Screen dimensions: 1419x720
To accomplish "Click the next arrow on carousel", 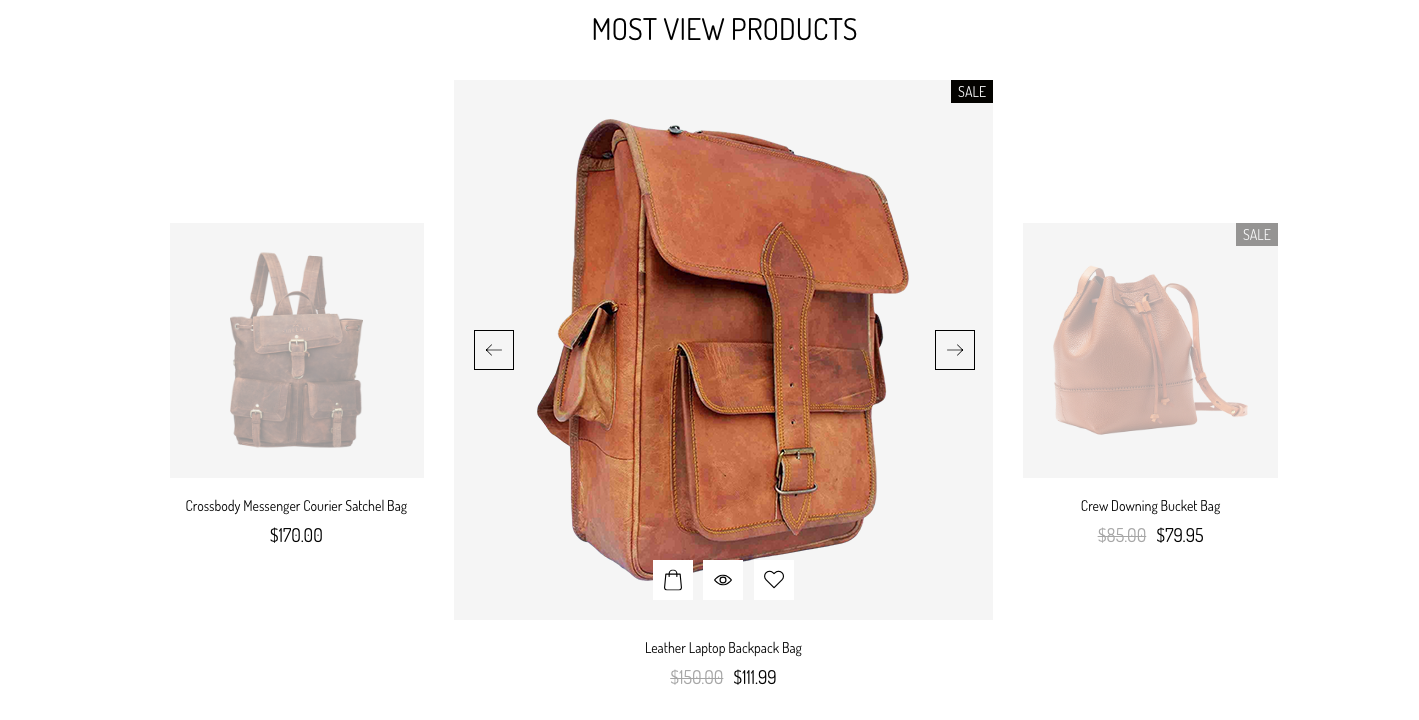I will click(955, 350).
